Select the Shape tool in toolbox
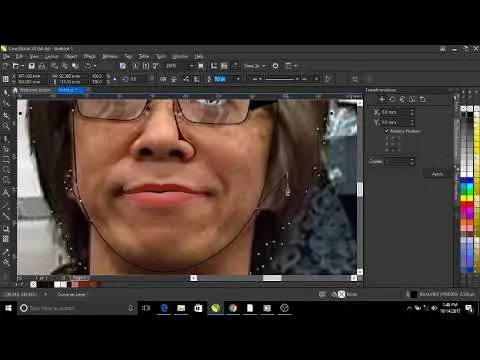The height and width of the screenshot is (360, 480). click(6, 103)
